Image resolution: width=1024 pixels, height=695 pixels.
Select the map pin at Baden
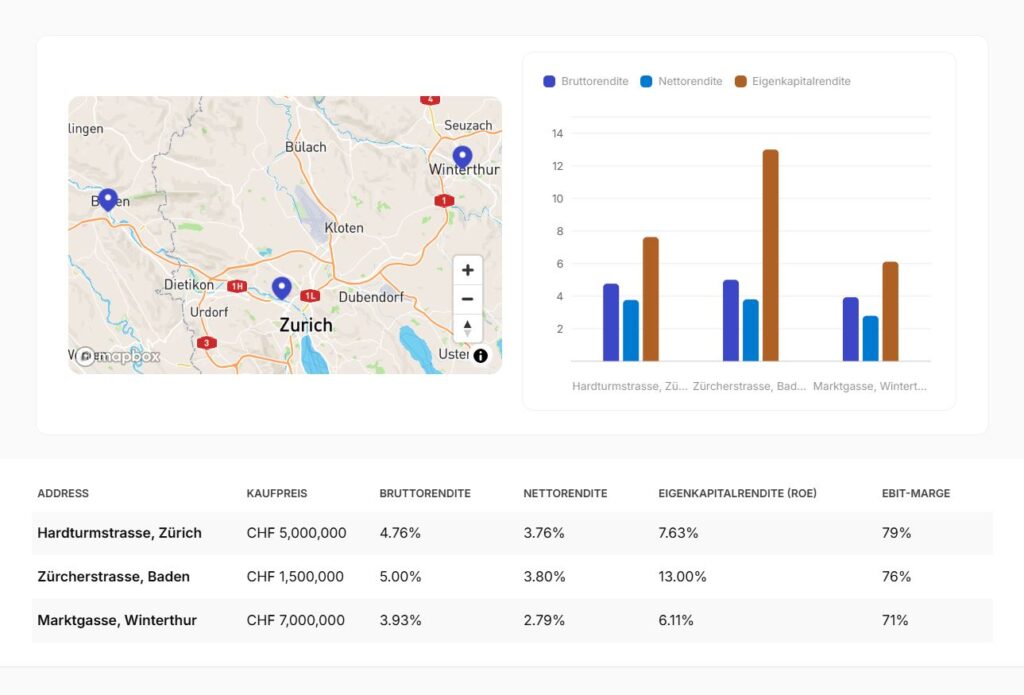(107, 200)
